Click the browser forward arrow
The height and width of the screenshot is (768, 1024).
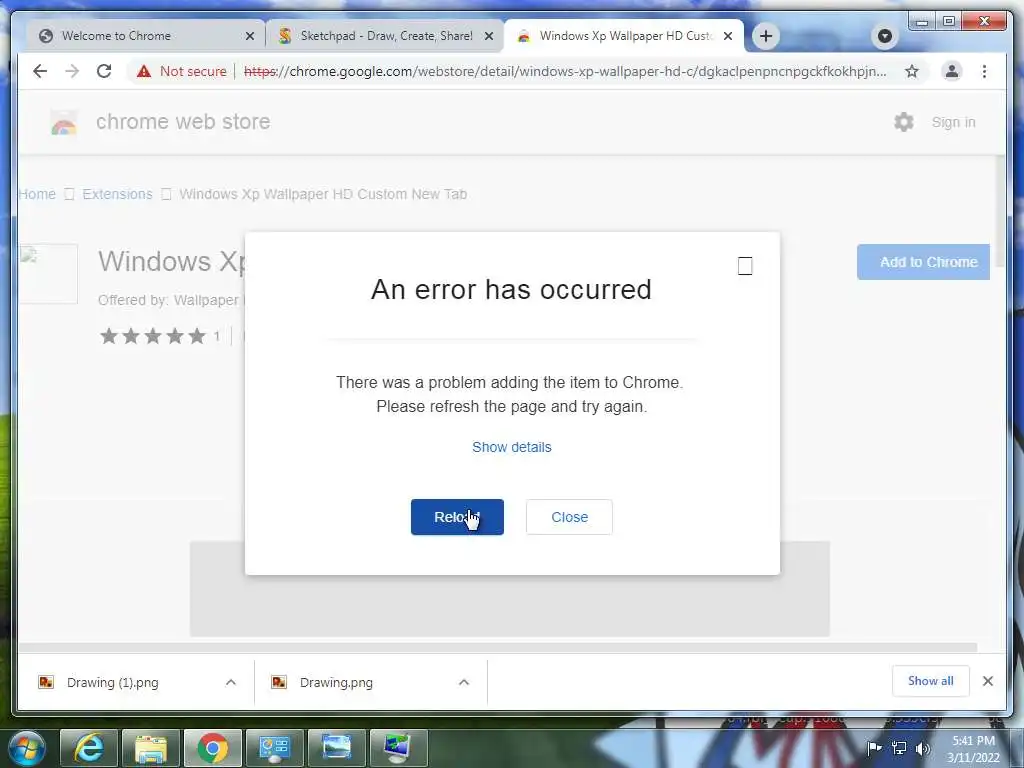(x=72, y=71)
